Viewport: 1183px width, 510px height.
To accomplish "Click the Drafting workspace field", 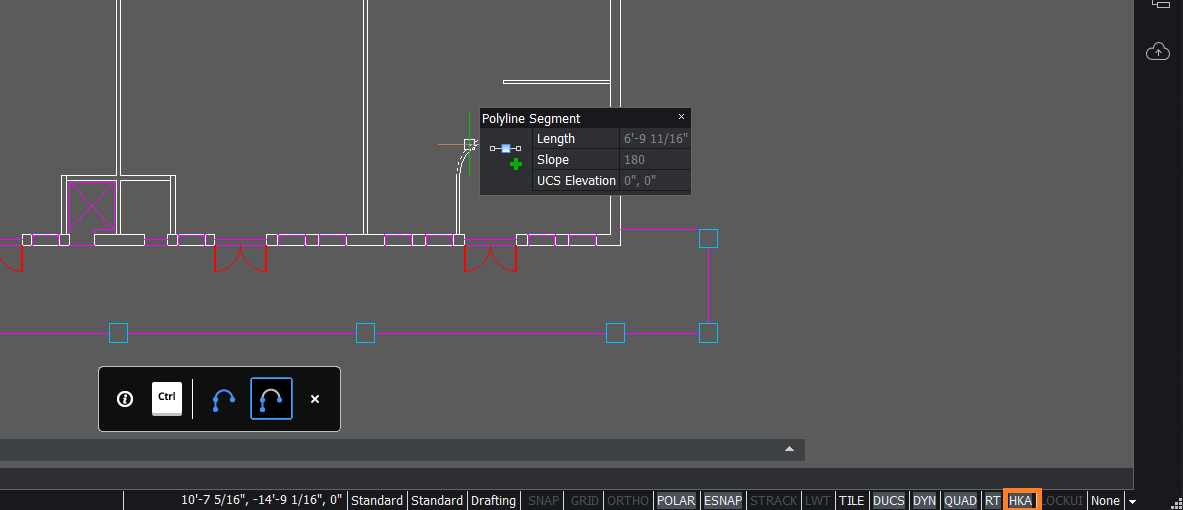I will point(493,500).
